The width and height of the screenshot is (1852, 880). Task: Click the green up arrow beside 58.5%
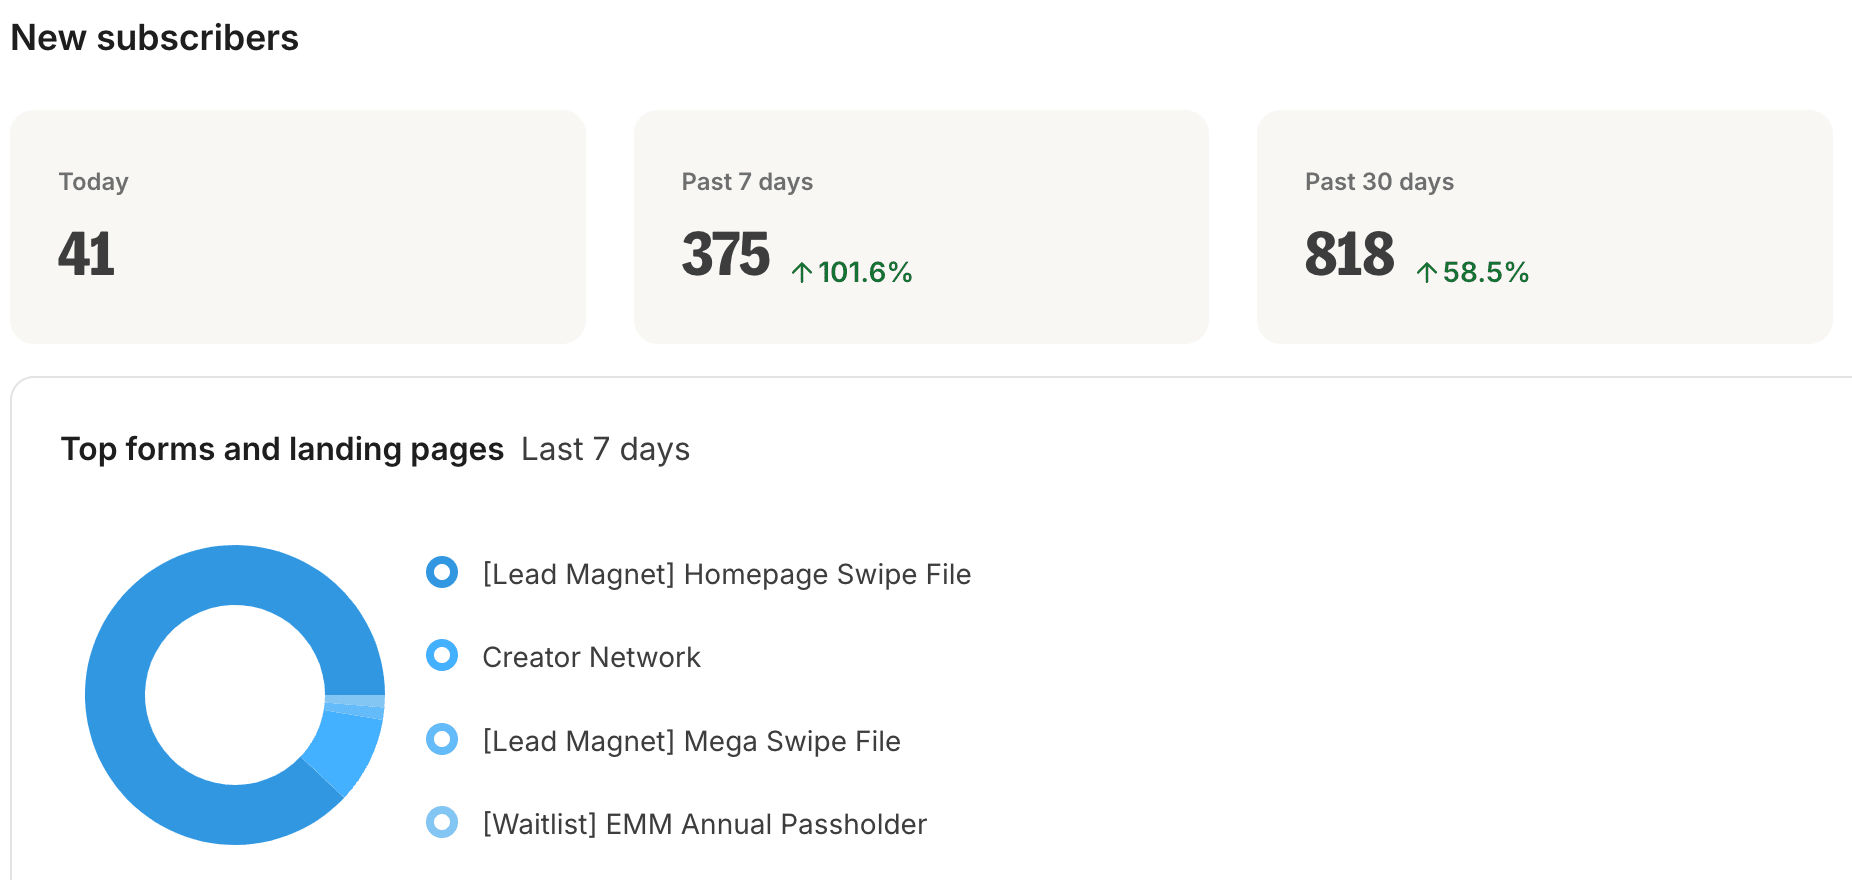click(1427, 272)
